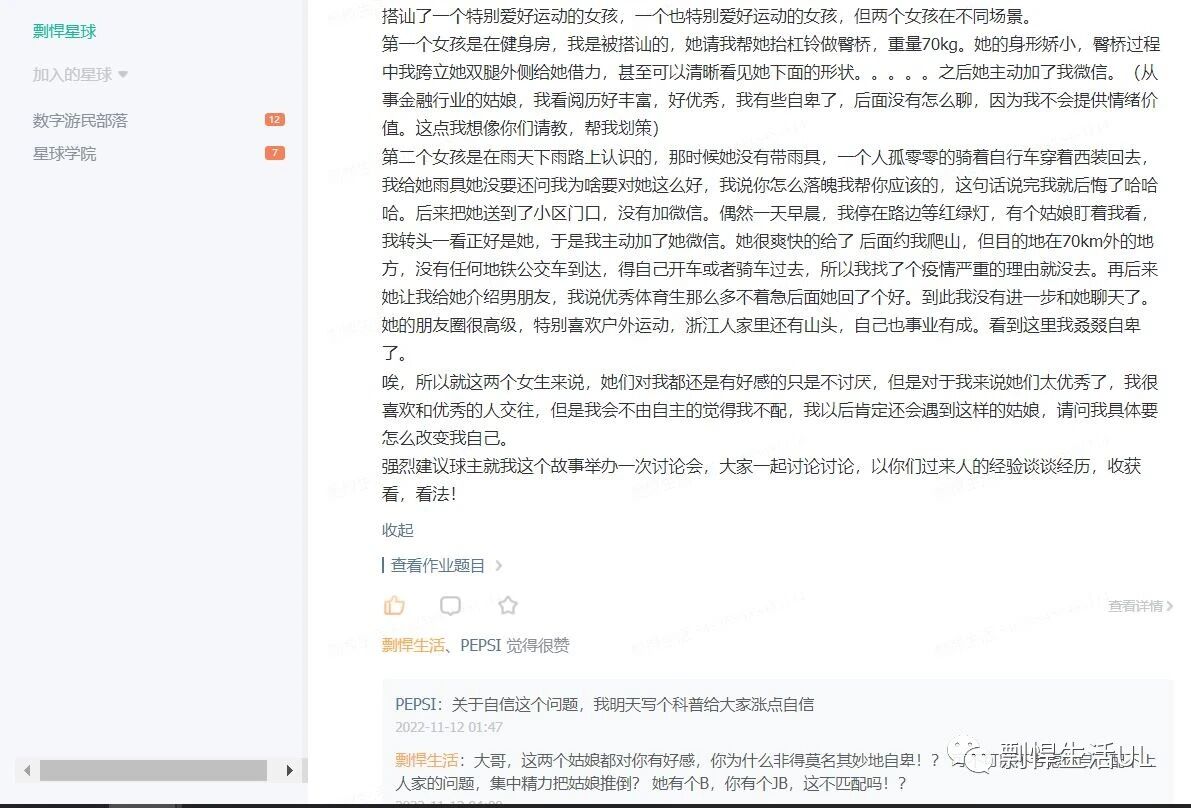Screen dimensions: 1191x808
Task: Click the post line starting 强烈建议球主
Action: pos(761,480)
